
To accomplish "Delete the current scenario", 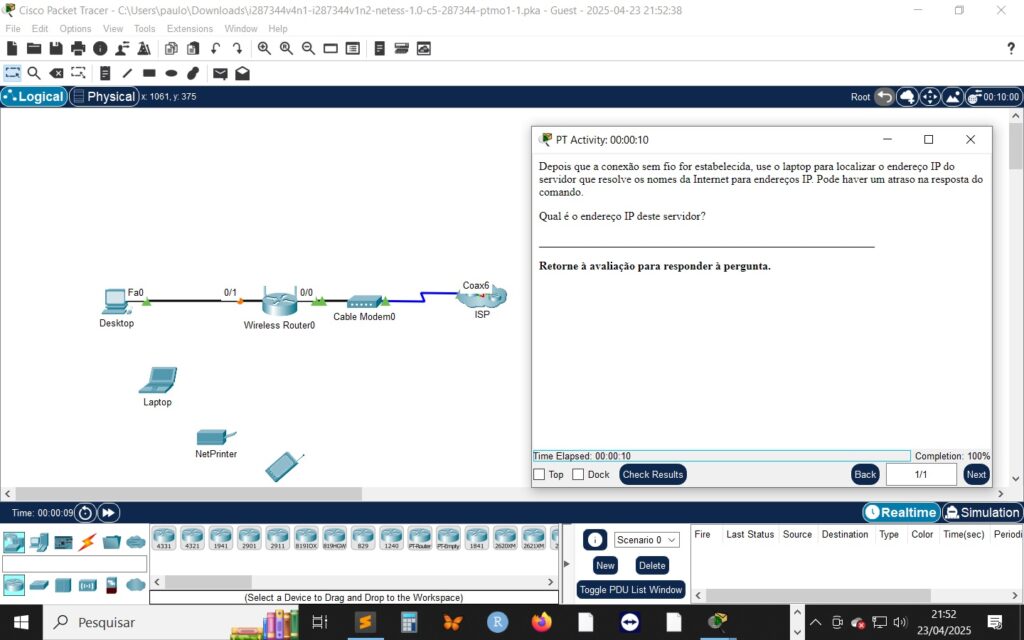I will pyautogui.click(x=652, y=566).
